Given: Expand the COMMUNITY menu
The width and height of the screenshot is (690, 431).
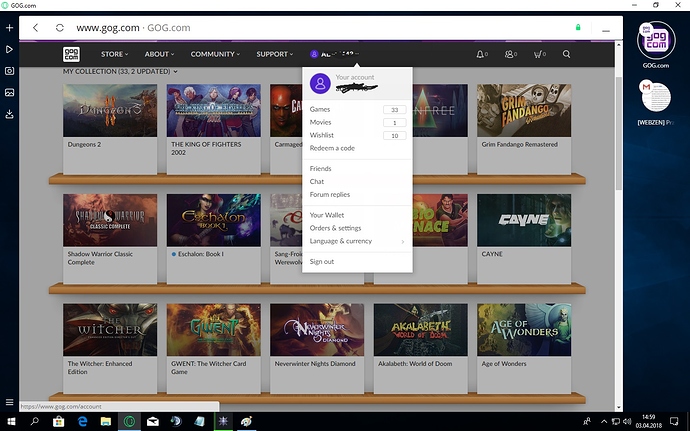Looking at the screenshot, I should click(x=215, y=54).
